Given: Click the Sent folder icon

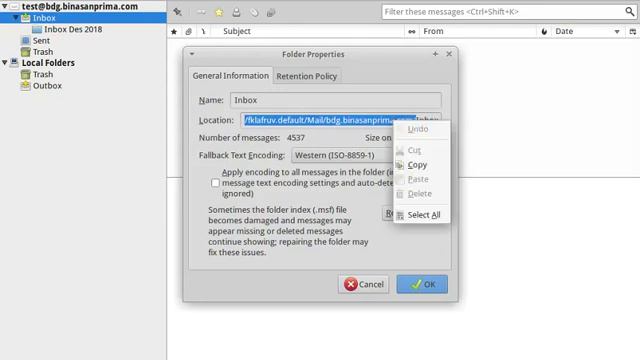Looking at the screenshot, I should pos(25,40).
